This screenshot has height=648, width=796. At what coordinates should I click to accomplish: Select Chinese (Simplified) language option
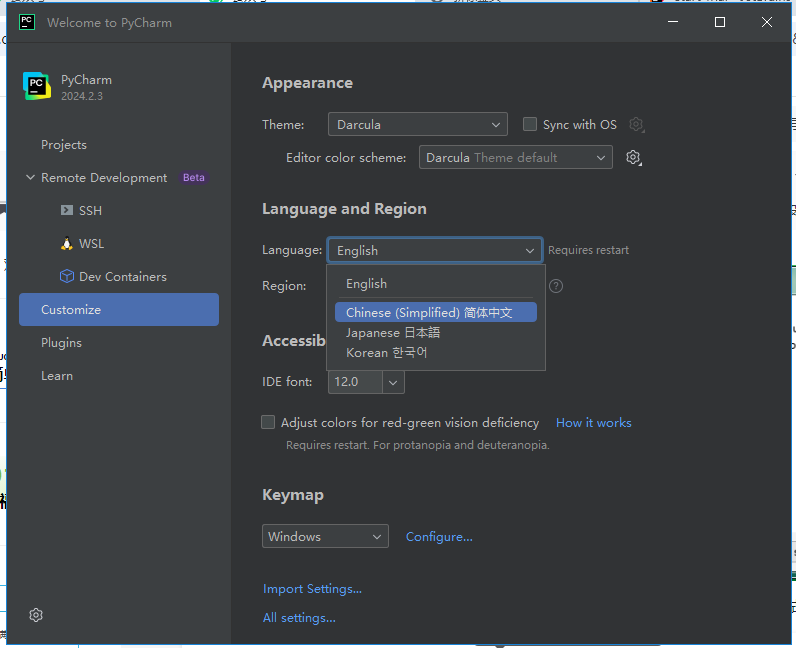[436, 312]
